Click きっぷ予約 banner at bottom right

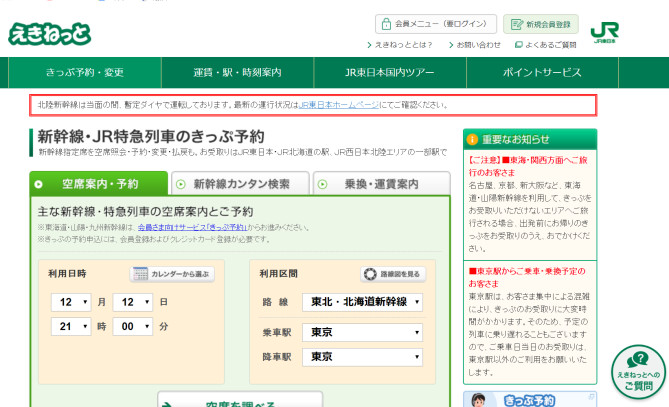[530, 399]
